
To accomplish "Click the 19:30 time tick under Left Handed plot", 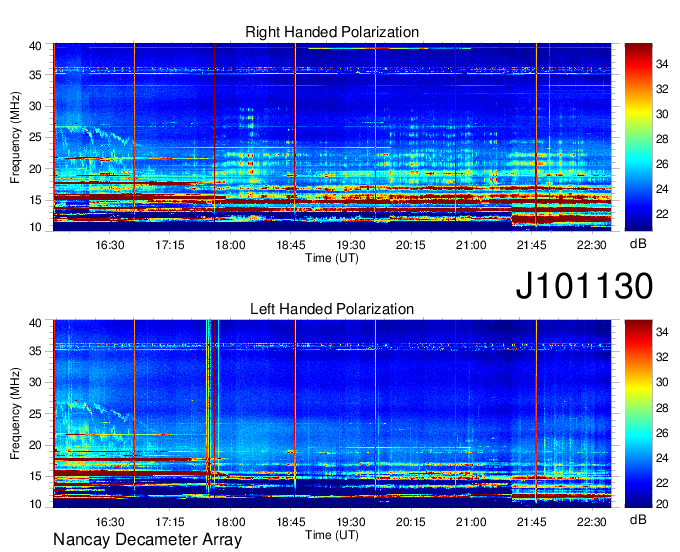I will pos(351,522).
